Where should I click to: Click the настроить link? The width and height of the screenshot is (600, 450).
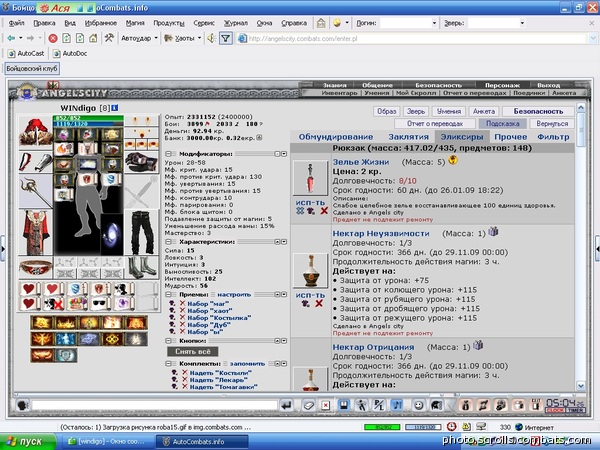(234, 295)
